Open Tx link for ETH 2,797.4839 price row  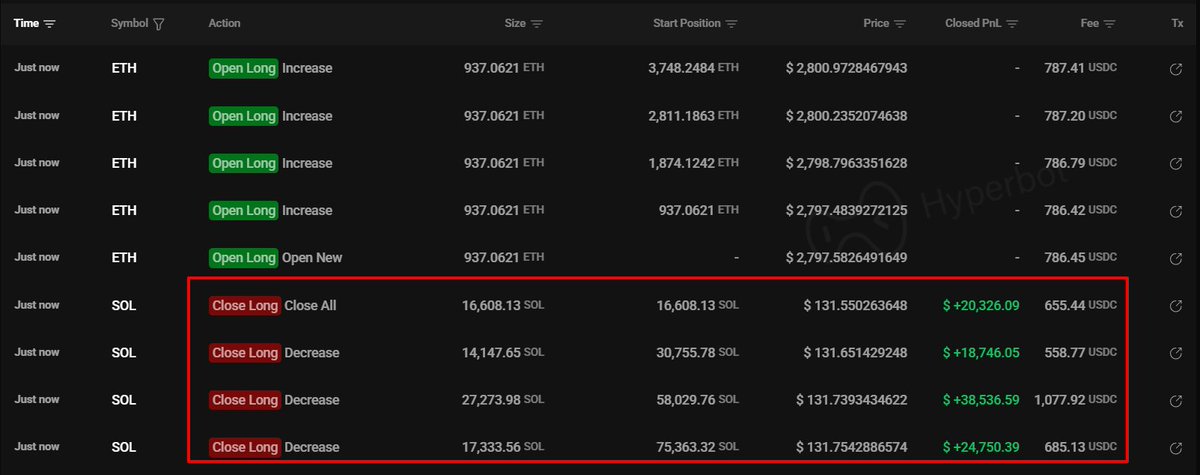coord(1176,211)
